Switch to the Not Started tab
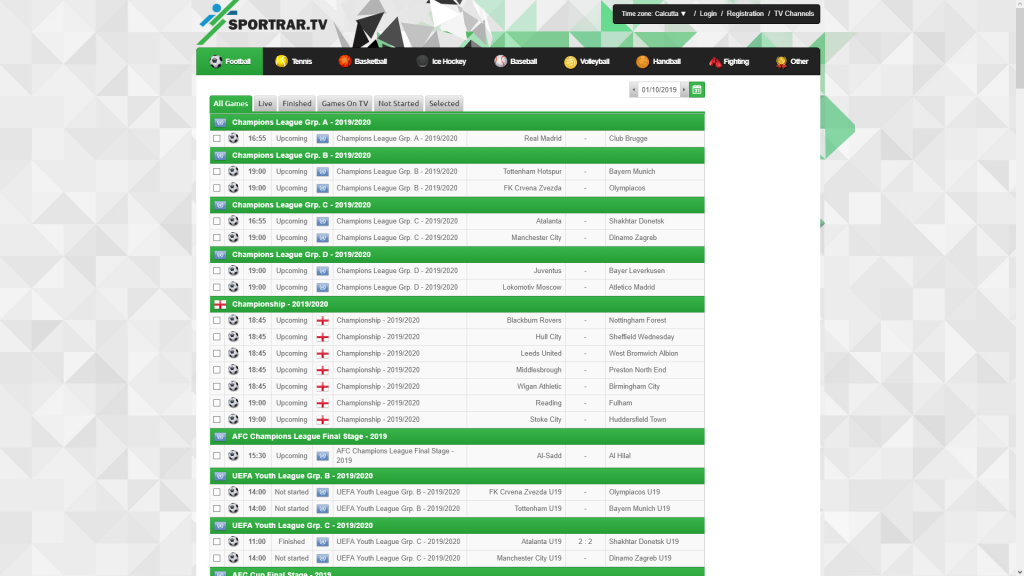The image size is (1024, 576). point(398,103)
